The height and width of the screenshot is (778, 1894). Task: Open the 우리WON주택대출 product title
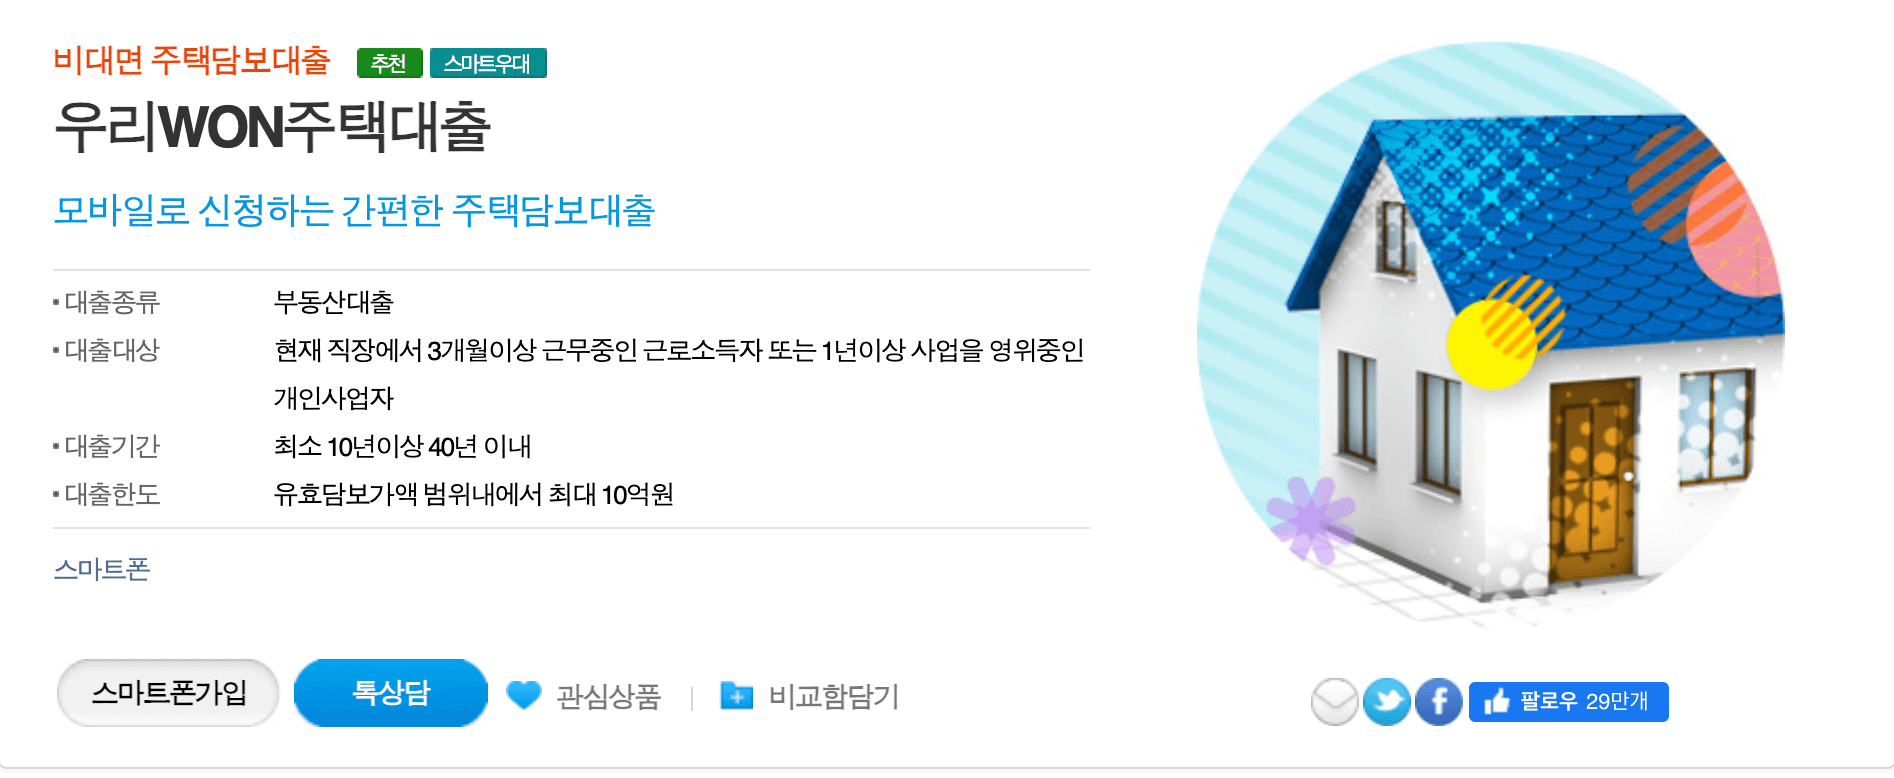click(x=272, y=127)
